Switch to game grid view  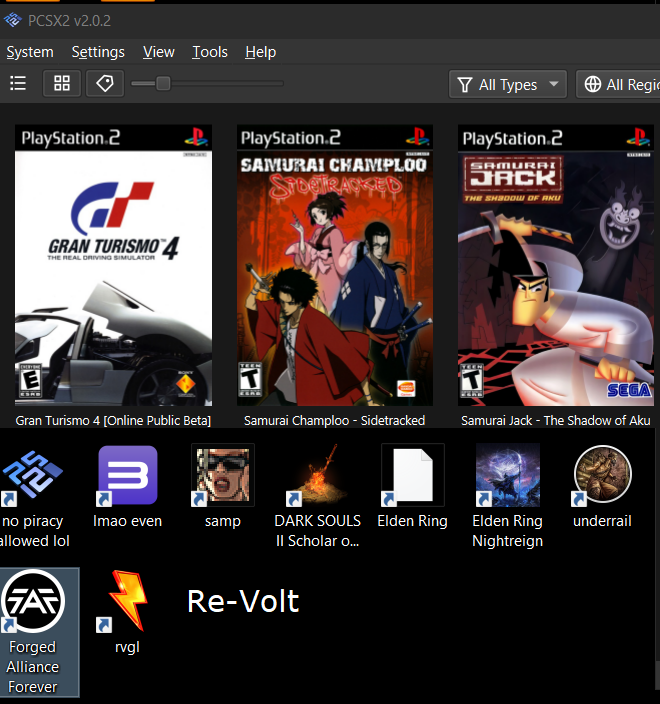point(62,83)
